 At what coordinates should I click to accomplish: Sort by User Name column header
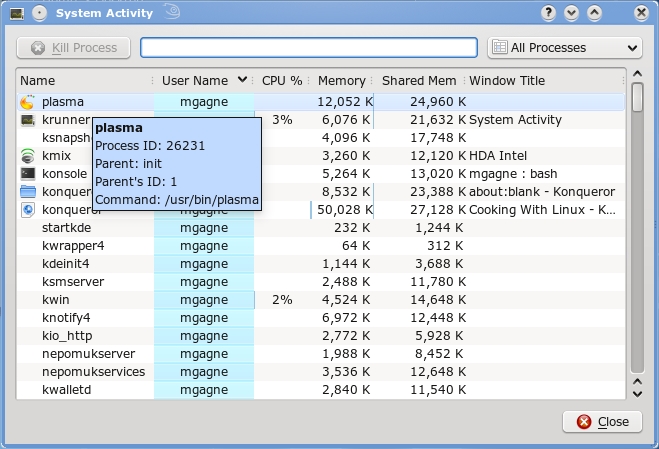pos(203,80)
